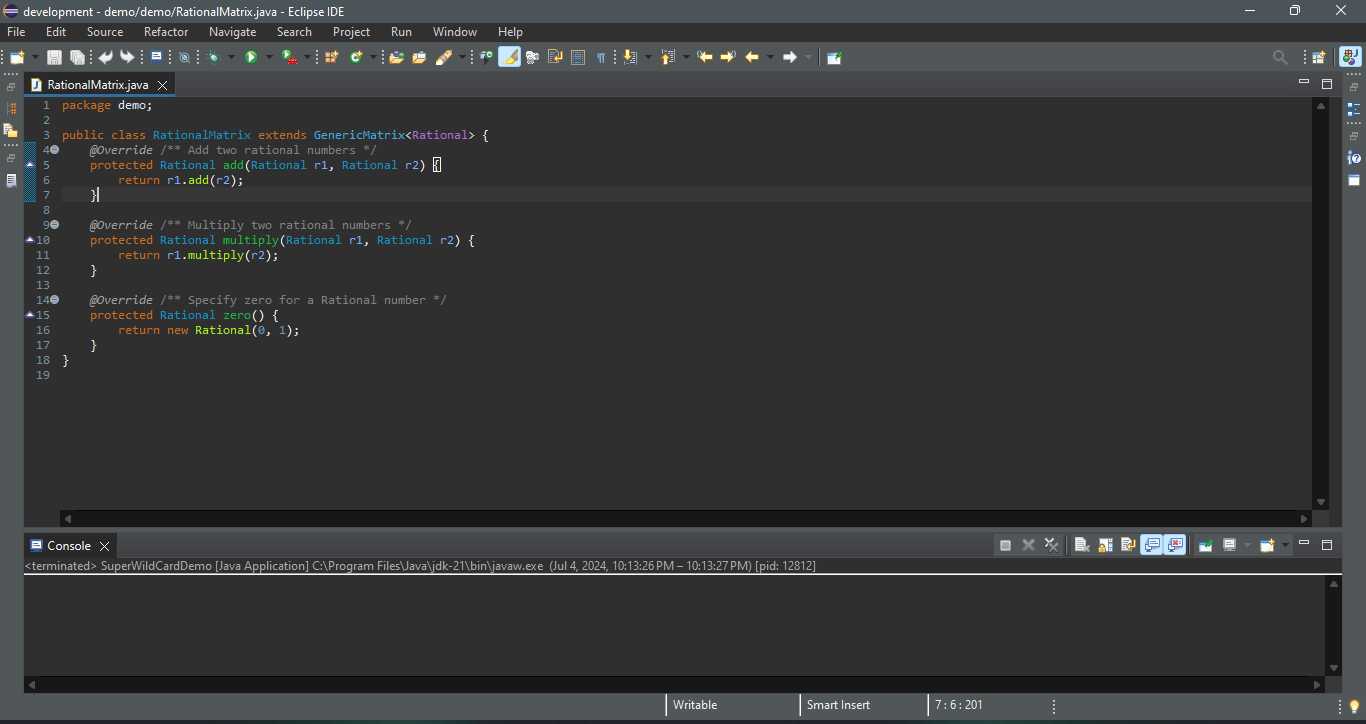This screenshot has height=724, width=1366.
Task: Click the Open Task folder icon
Action: (x=419, y=58)
